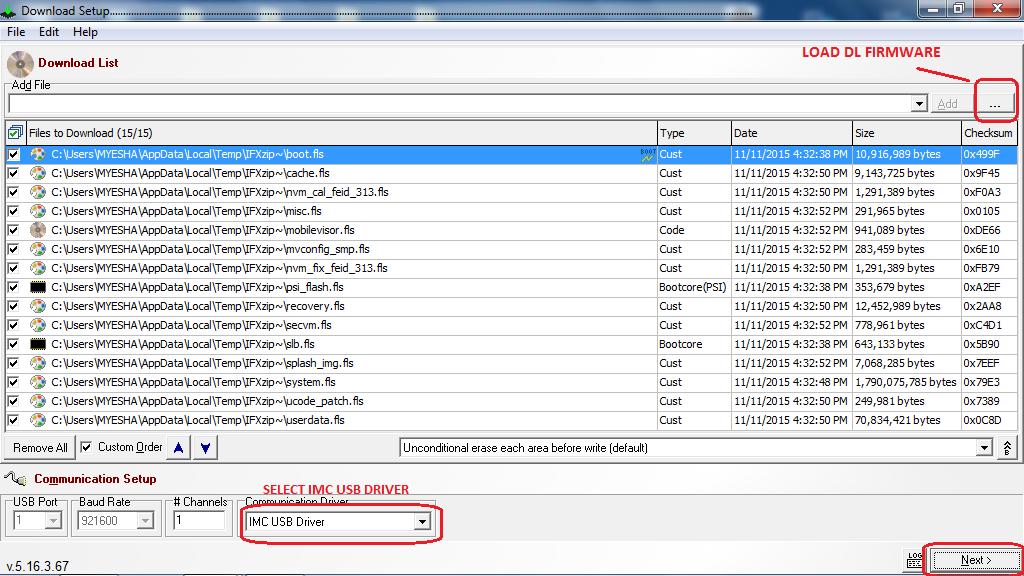Open the File menu
Image resolution: width=1024 pixels, height=576 pixels.
tap(16, 32)
